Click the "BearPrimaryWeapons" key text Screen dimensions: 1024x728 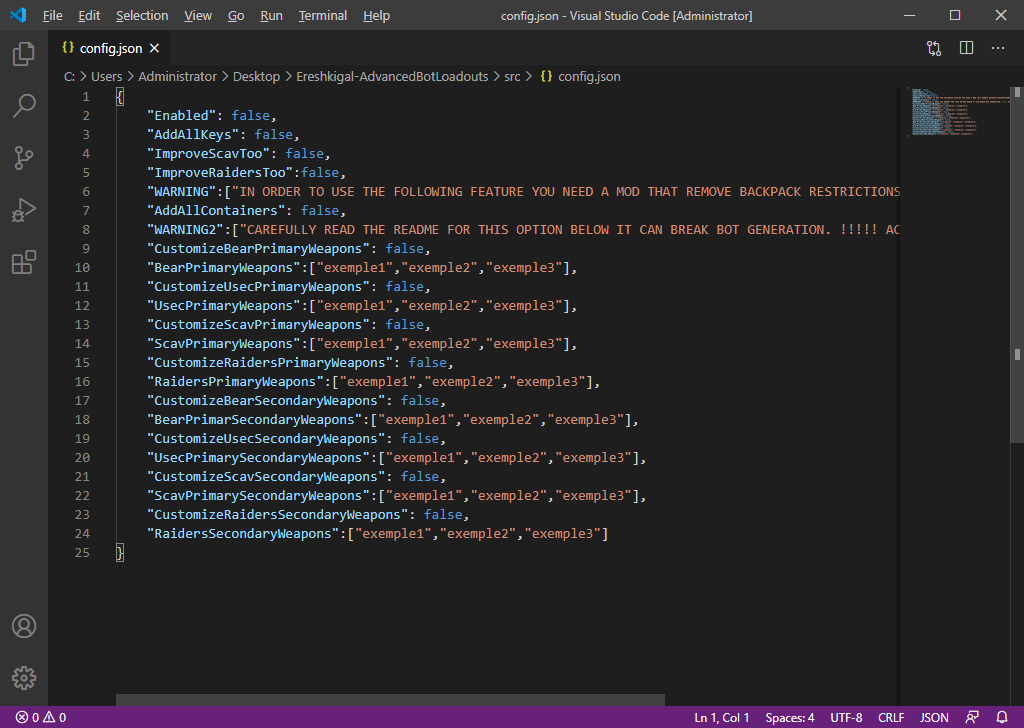point(224,267)
